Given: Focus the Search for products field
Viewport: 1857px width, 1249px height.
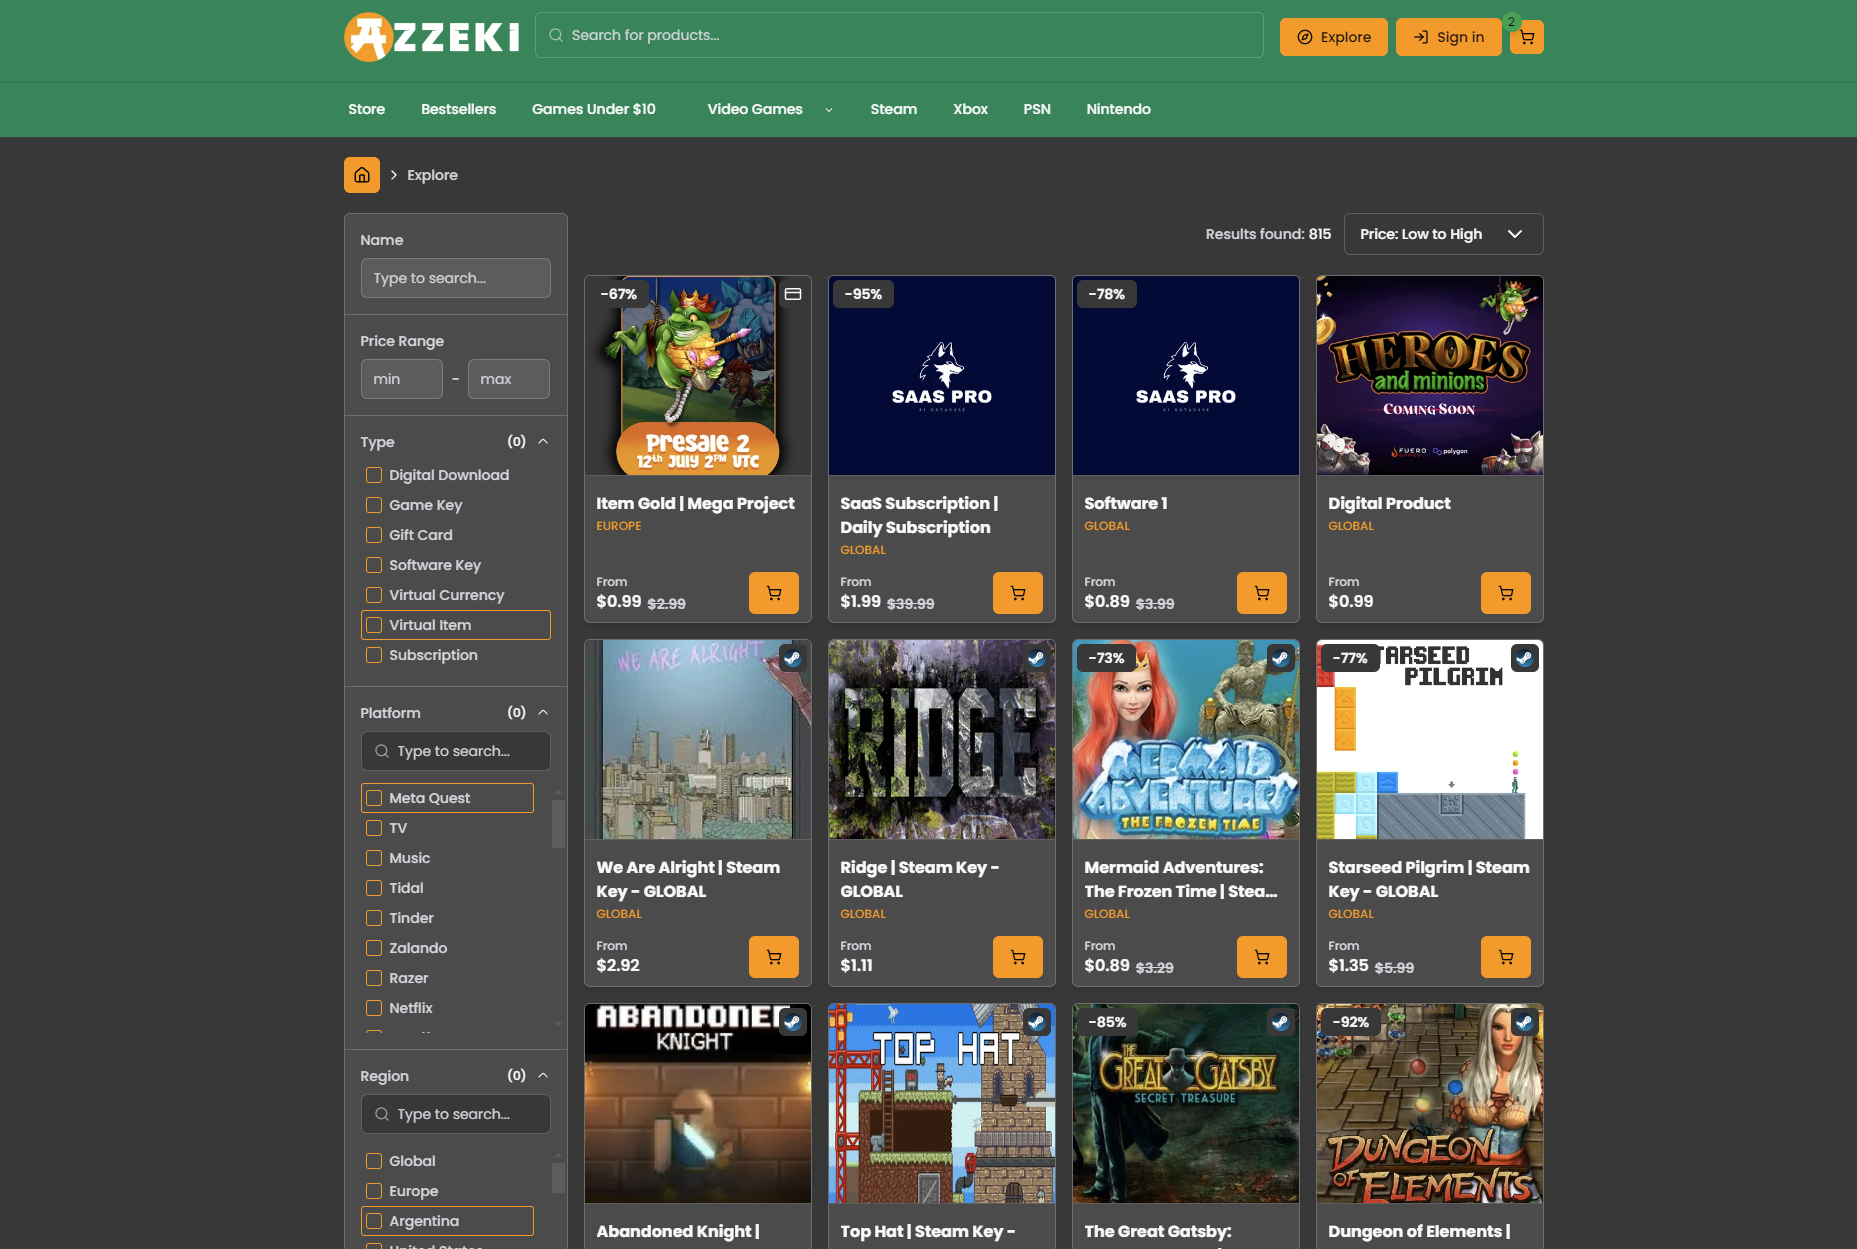Looking at the screenshot, I should click(x=899, y=35).
